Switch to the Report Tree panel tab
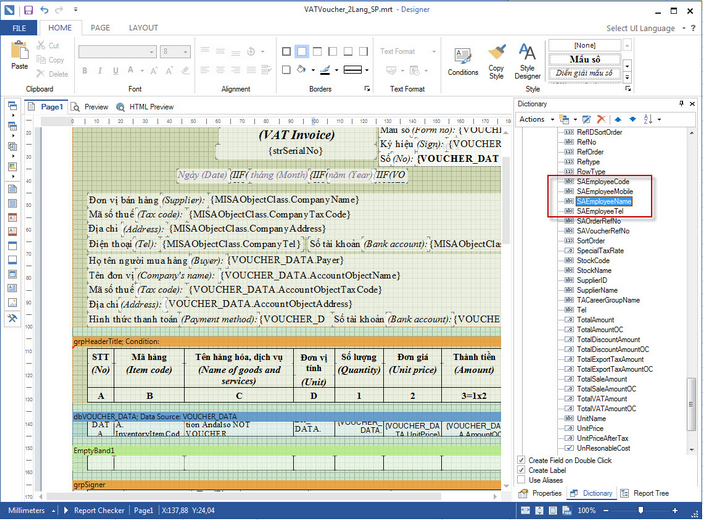This screenshot has width=703, height=520. (x=645, y=493)
